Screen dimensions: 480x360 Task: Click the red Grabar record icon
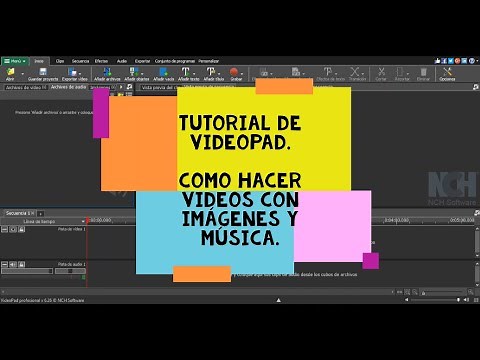[x=234, y=72]
